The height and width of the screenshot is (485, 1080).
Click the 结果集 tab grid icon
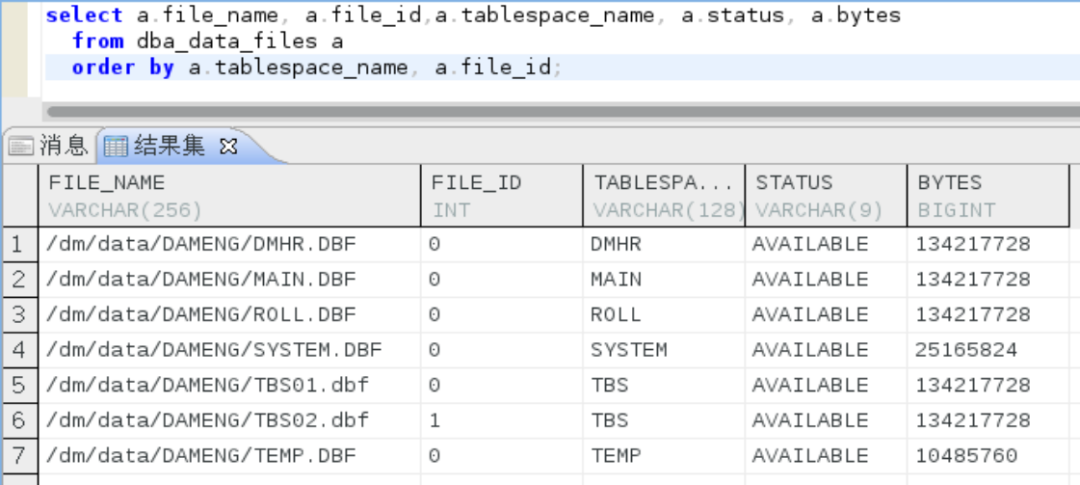coord(117,146)
